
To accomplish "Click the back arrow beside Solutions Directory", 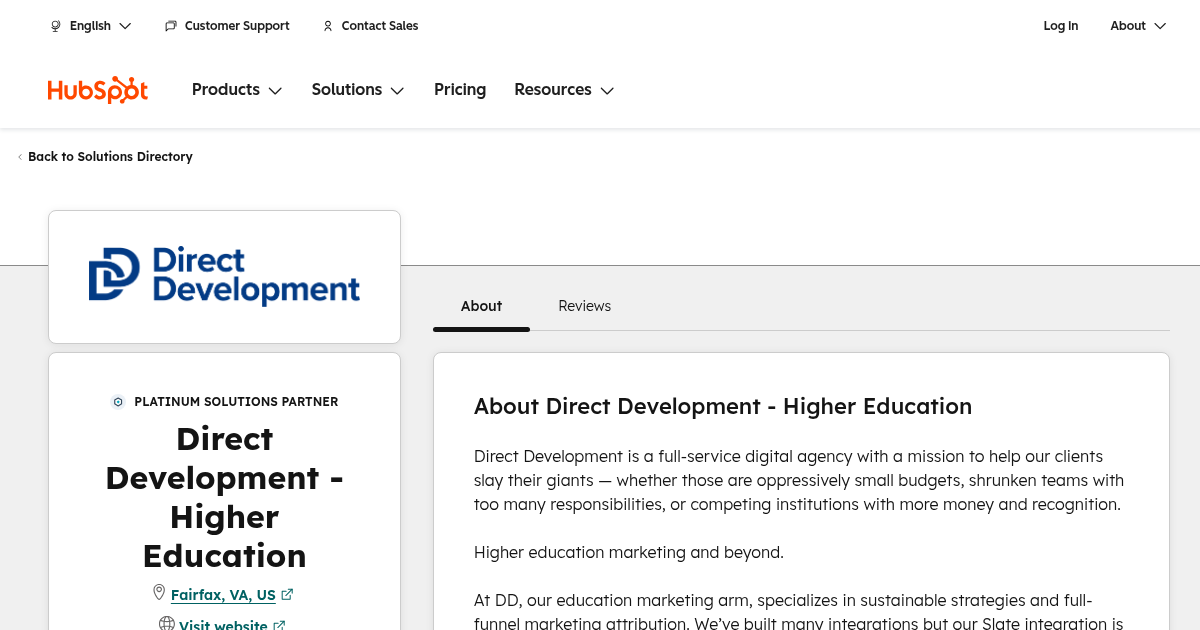I will click(x=20, y=157).
